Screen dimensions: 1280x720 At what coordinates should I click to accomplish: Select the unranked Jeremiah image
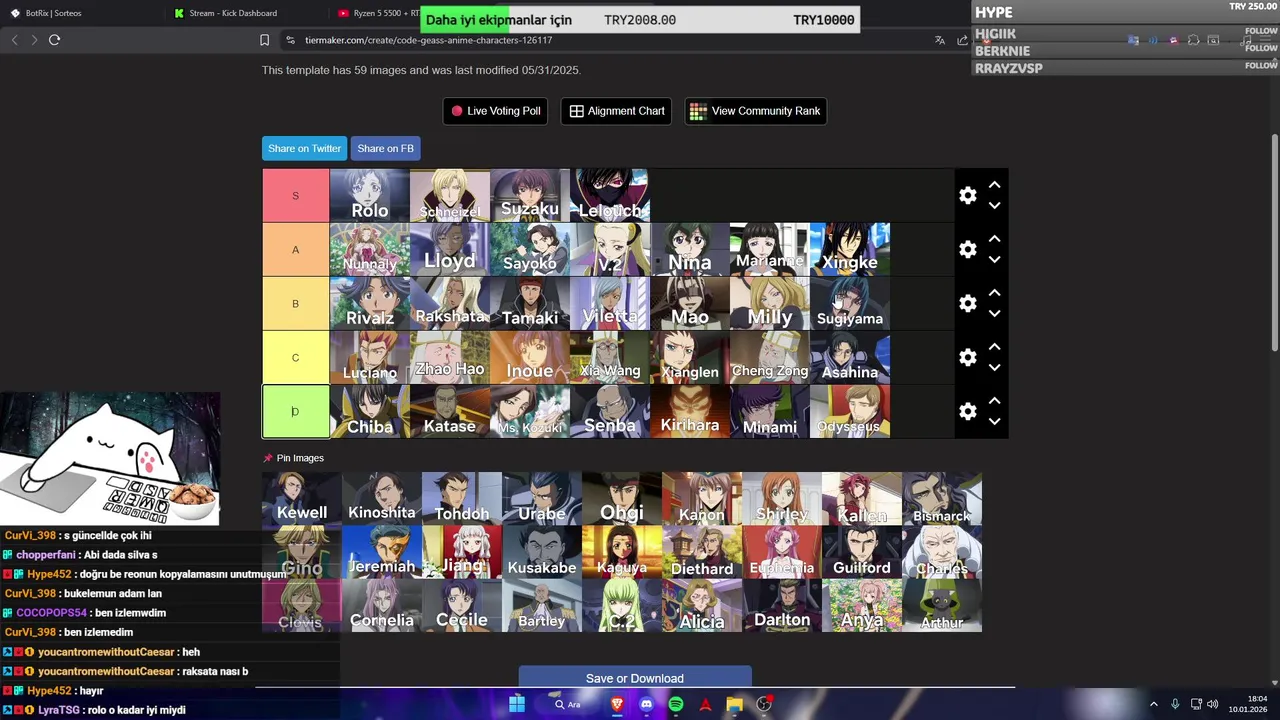(x=382, y=553)
